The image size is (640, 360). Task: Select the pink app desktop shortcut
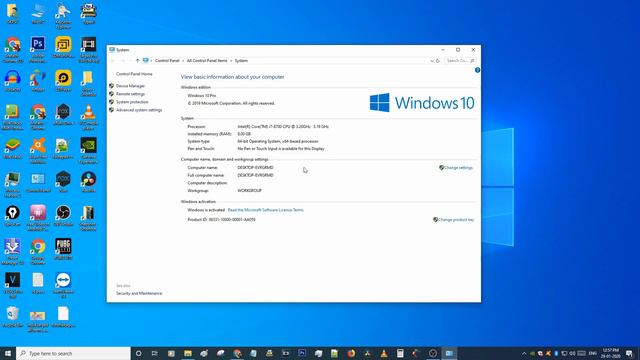pyautogui.click(x=38, y=218)
